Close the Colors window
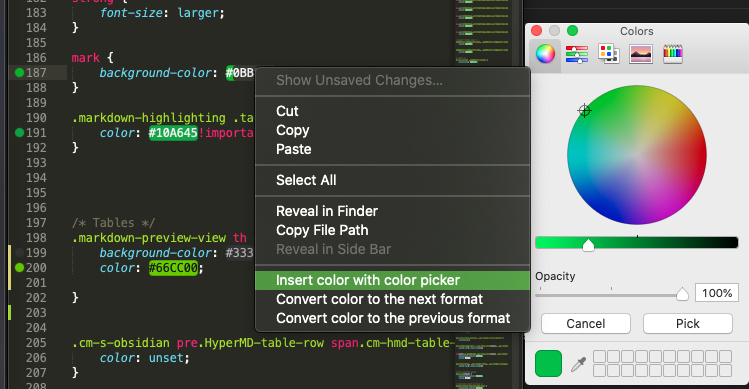749x389 pixels. [x=536, y=31]
